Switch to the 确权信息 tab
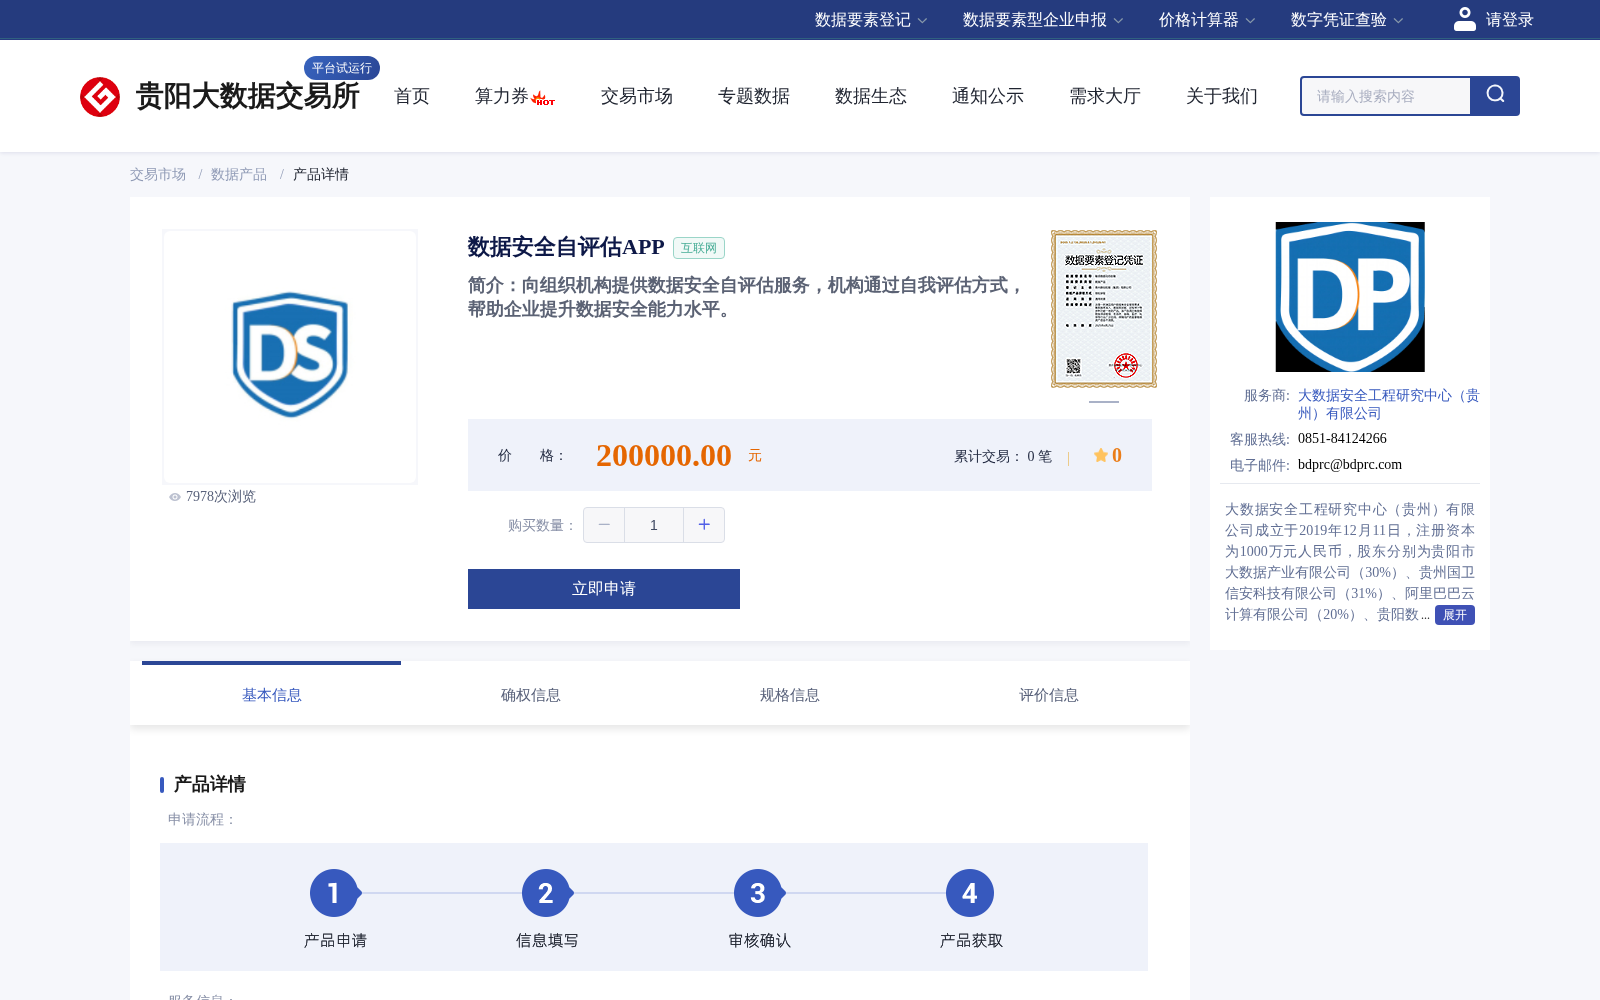This screenshot has height=1000, width=1600. pos(530,695)
